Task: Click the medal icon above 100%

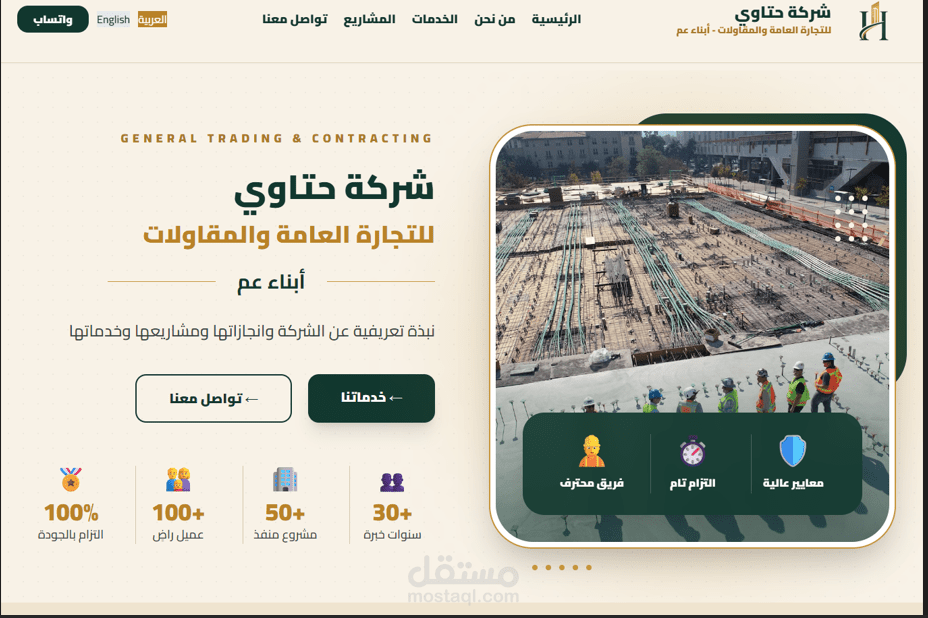Action: pos(71,479)
